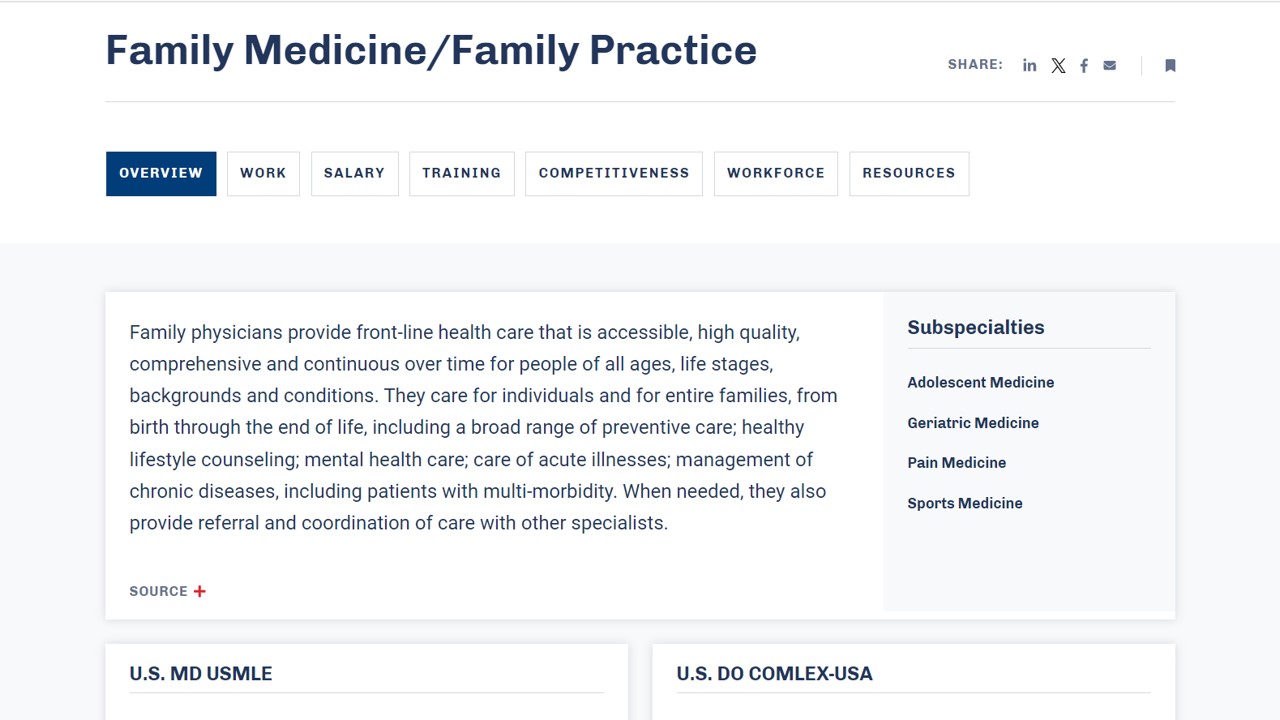Share page on LinkedIn icon
This screenshot has width=1280, height=720.
[1029, 66]
